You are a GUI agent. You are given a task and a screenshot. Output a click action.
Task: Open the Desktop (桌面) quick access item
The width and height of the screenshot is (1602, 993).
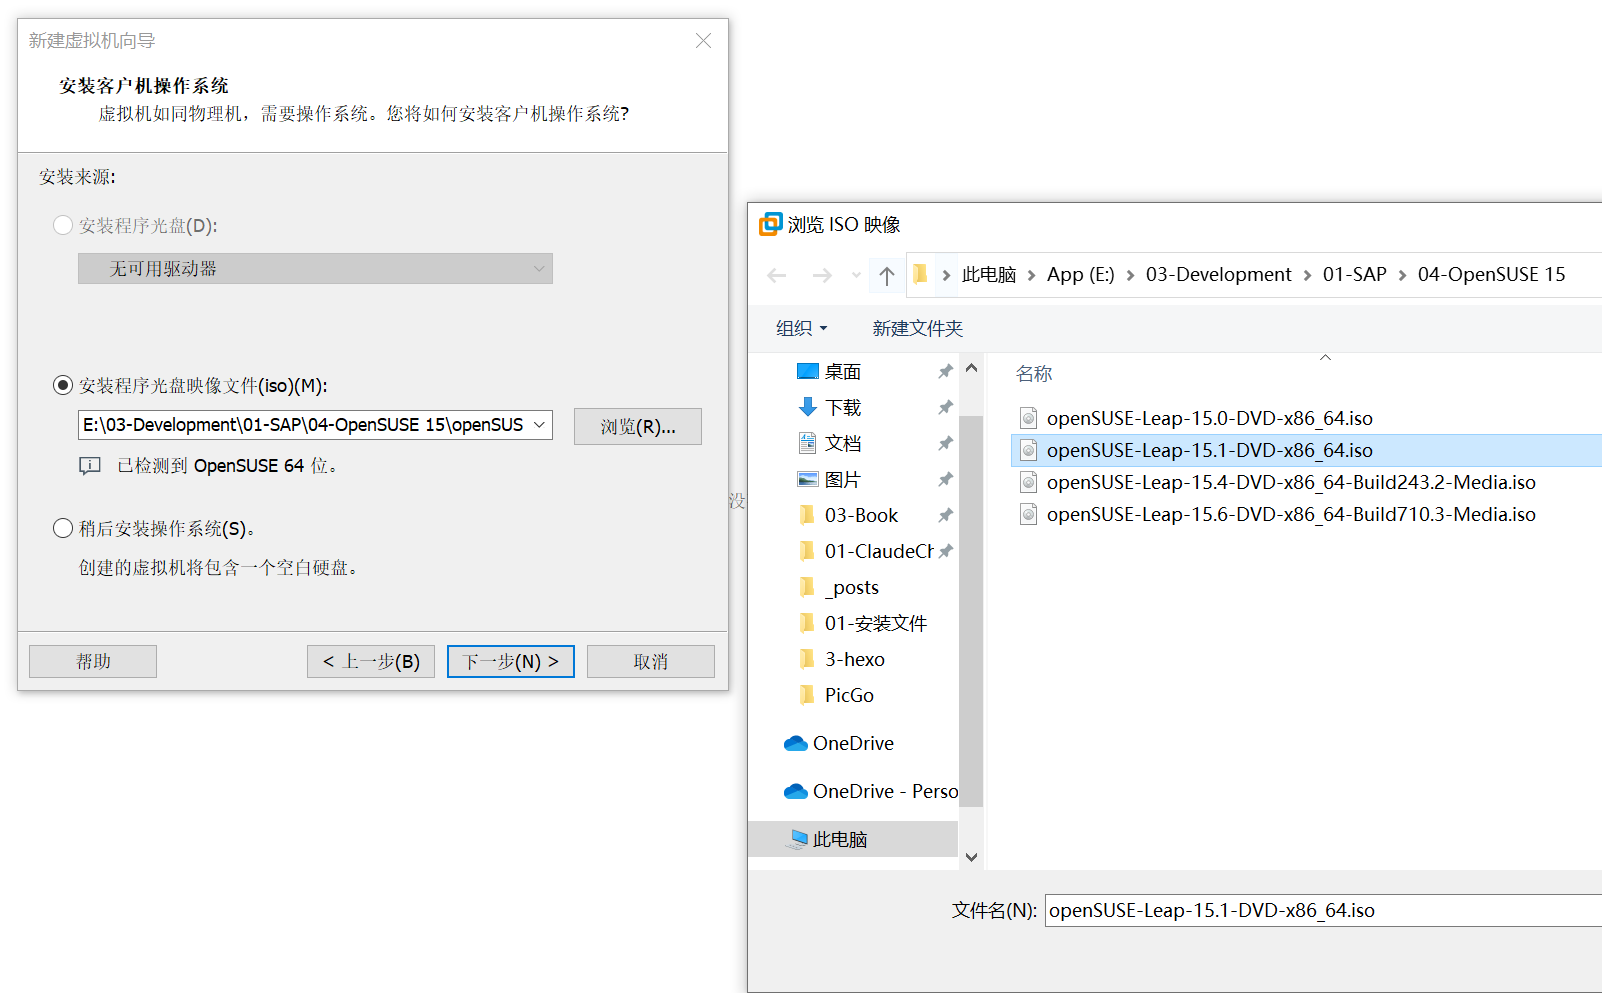point(842,372)
